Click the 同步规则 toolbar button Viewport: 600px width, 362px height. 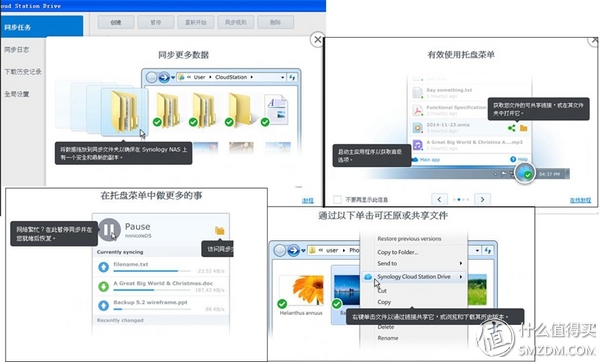point(236,22)
